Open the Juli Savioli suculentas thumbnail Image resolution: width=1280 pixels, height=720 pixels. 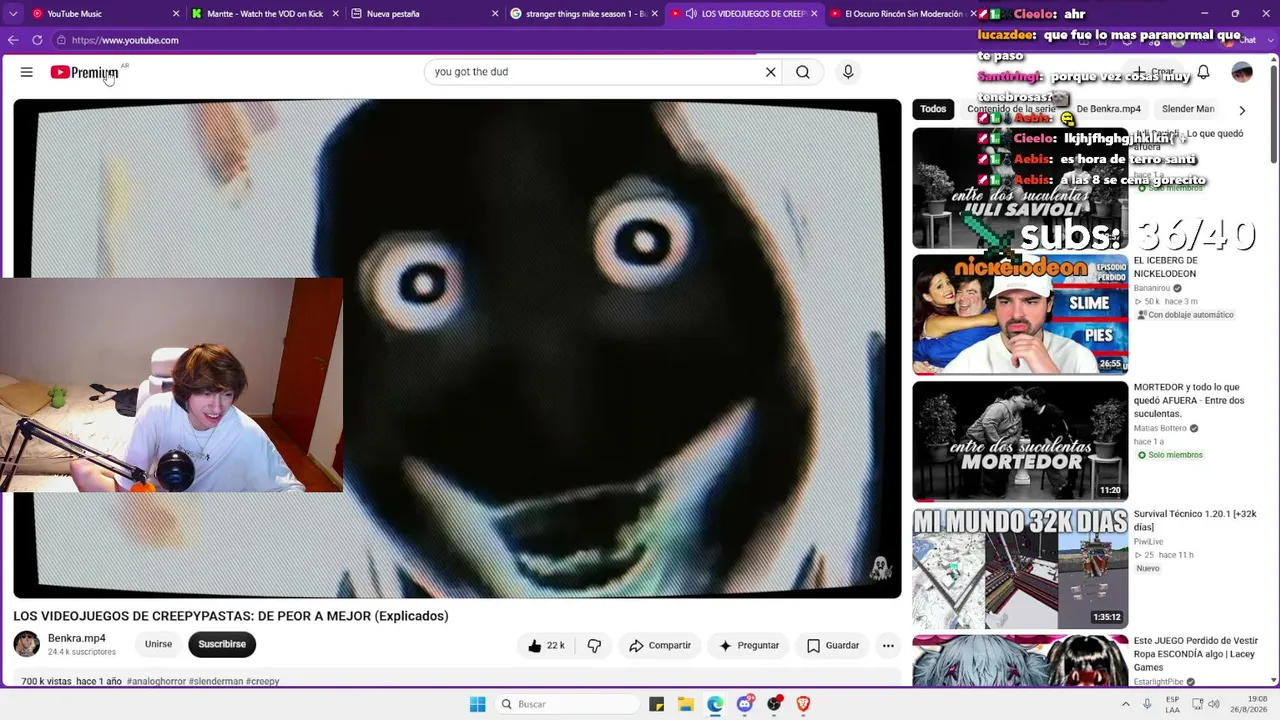click(1020, 188)
